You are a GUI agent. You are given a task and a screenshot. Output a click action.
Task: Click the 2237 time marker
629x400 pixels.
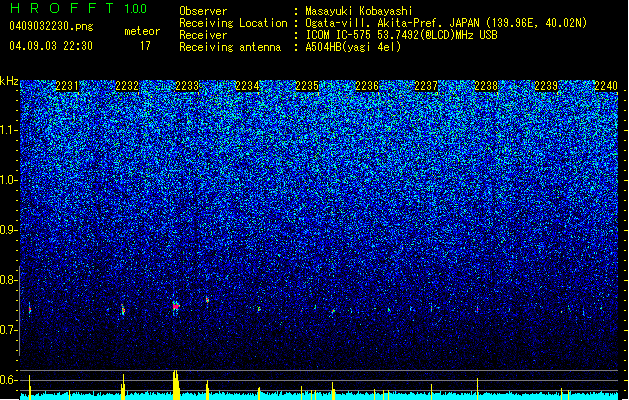point(426,86)
